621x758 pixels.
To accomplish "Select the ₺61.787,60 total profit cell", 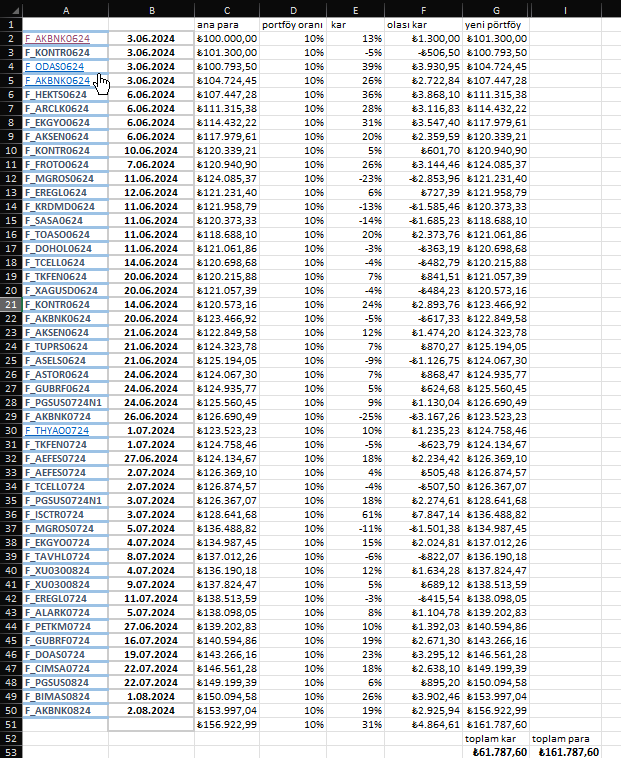I will tap(496, 752).
